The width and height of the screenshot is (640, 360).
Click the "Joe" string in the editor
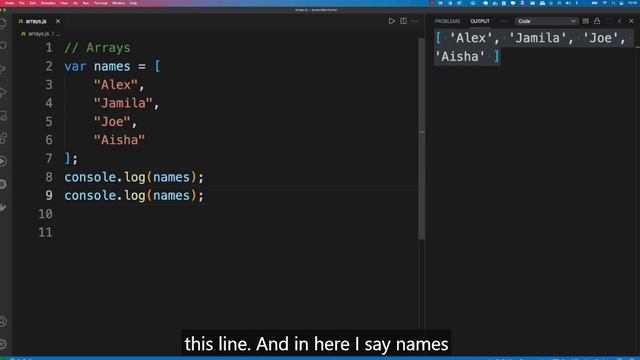point(112,122)
